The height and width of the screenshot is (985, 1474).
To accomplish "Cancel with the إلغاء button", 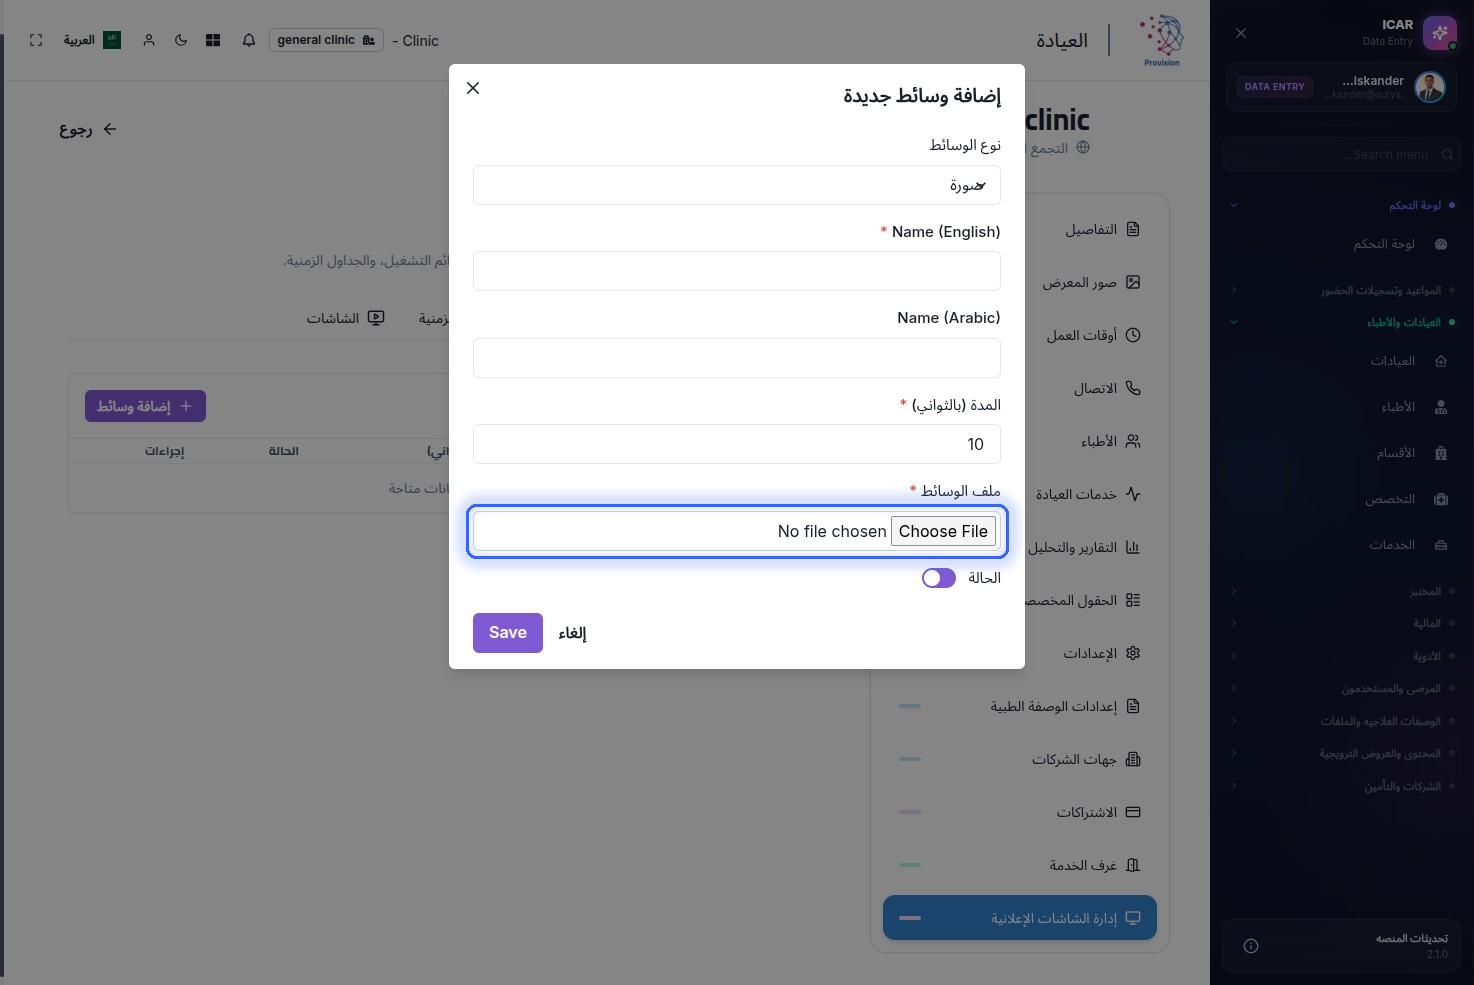I will point(572,633).
